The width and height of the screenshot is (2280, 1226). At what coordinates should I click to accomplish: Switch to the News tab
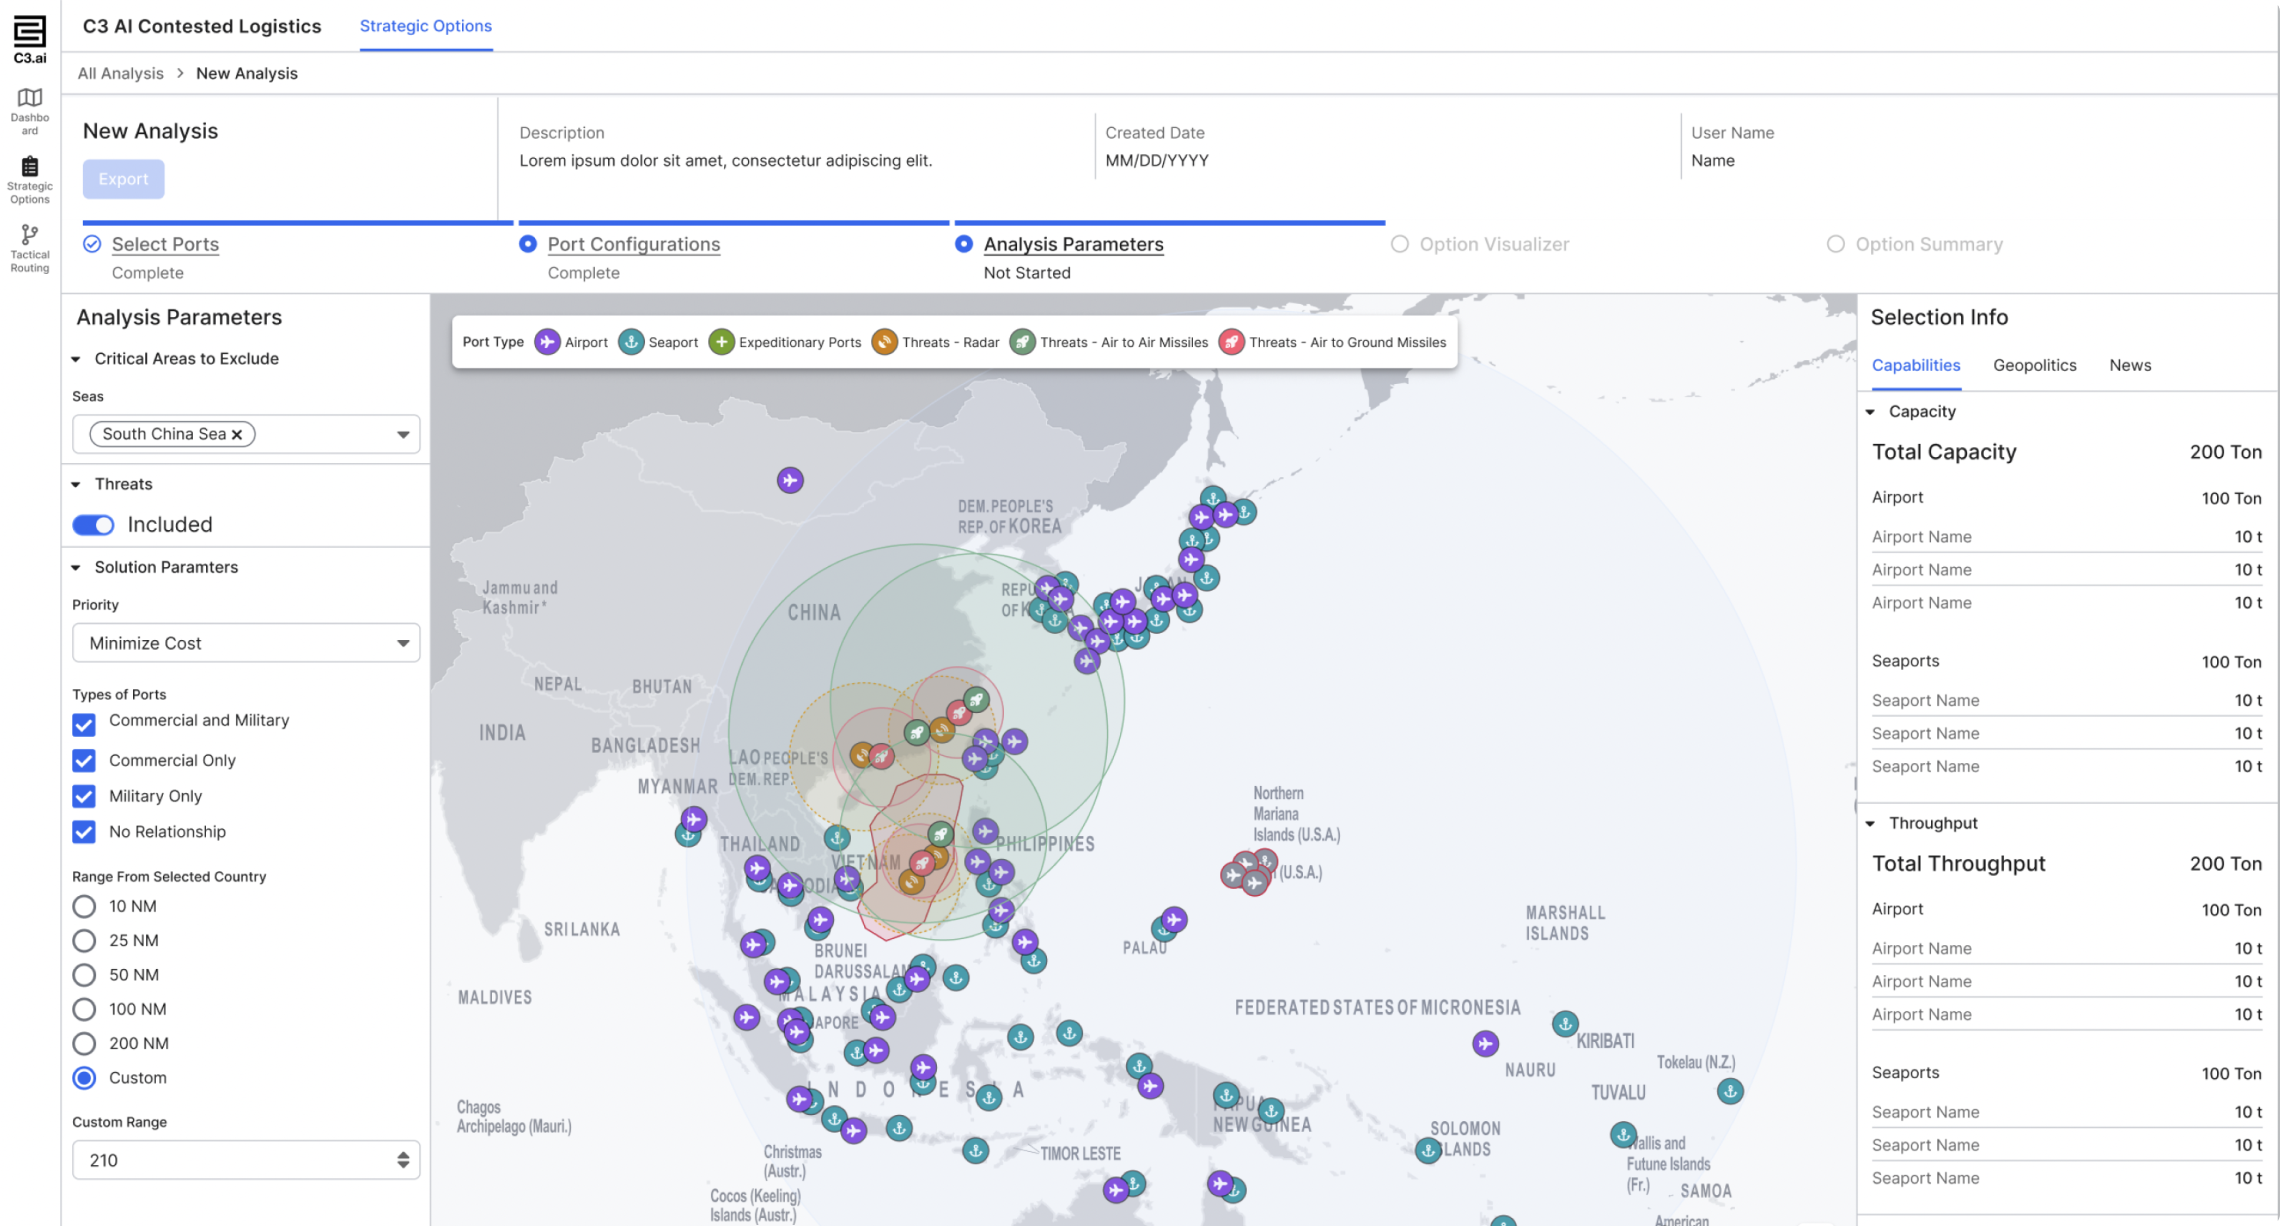[2130, 365]
